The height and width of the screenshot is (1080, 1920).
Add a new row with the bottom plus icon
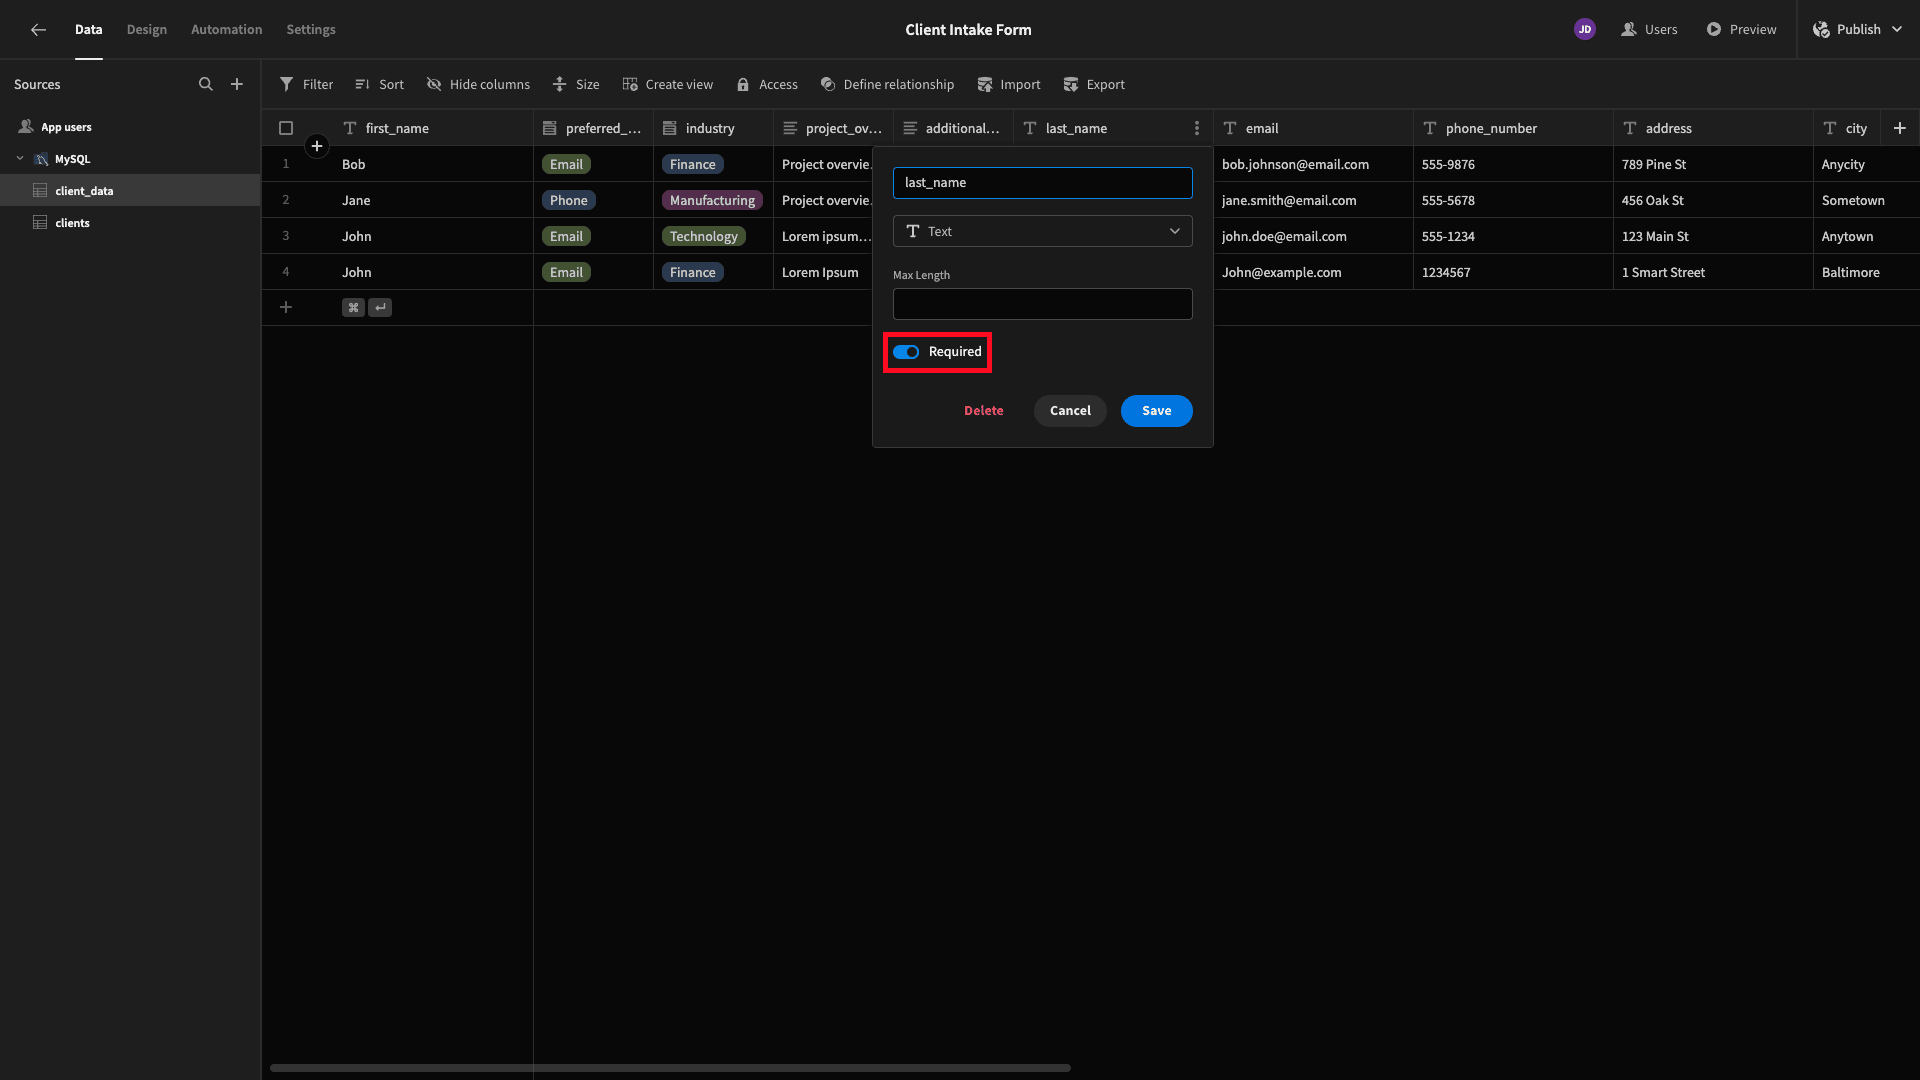click(286, 308)
